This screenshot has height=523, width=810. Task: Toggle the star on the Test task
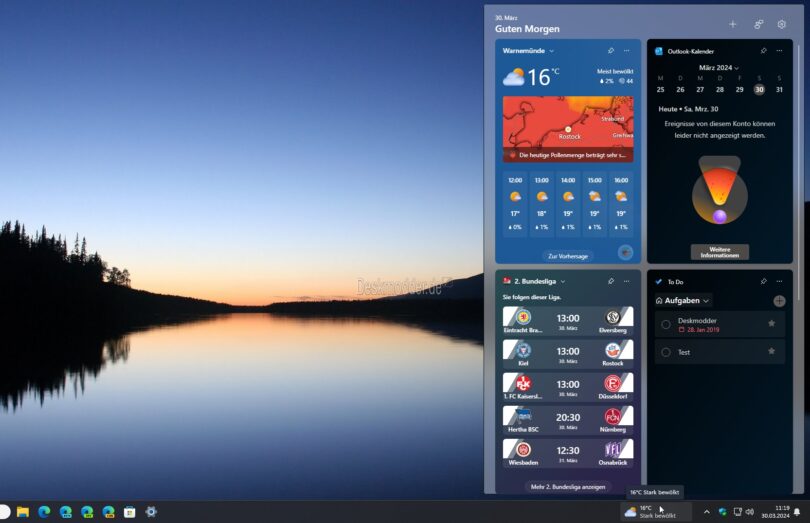(771, 351)
